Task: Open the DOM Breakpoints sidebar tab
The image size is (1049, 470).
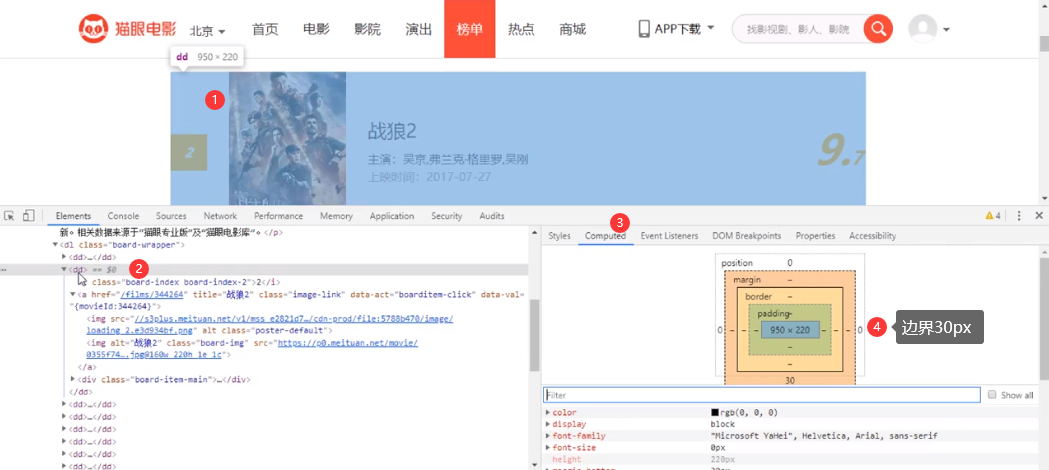Action: coord(747,236)
